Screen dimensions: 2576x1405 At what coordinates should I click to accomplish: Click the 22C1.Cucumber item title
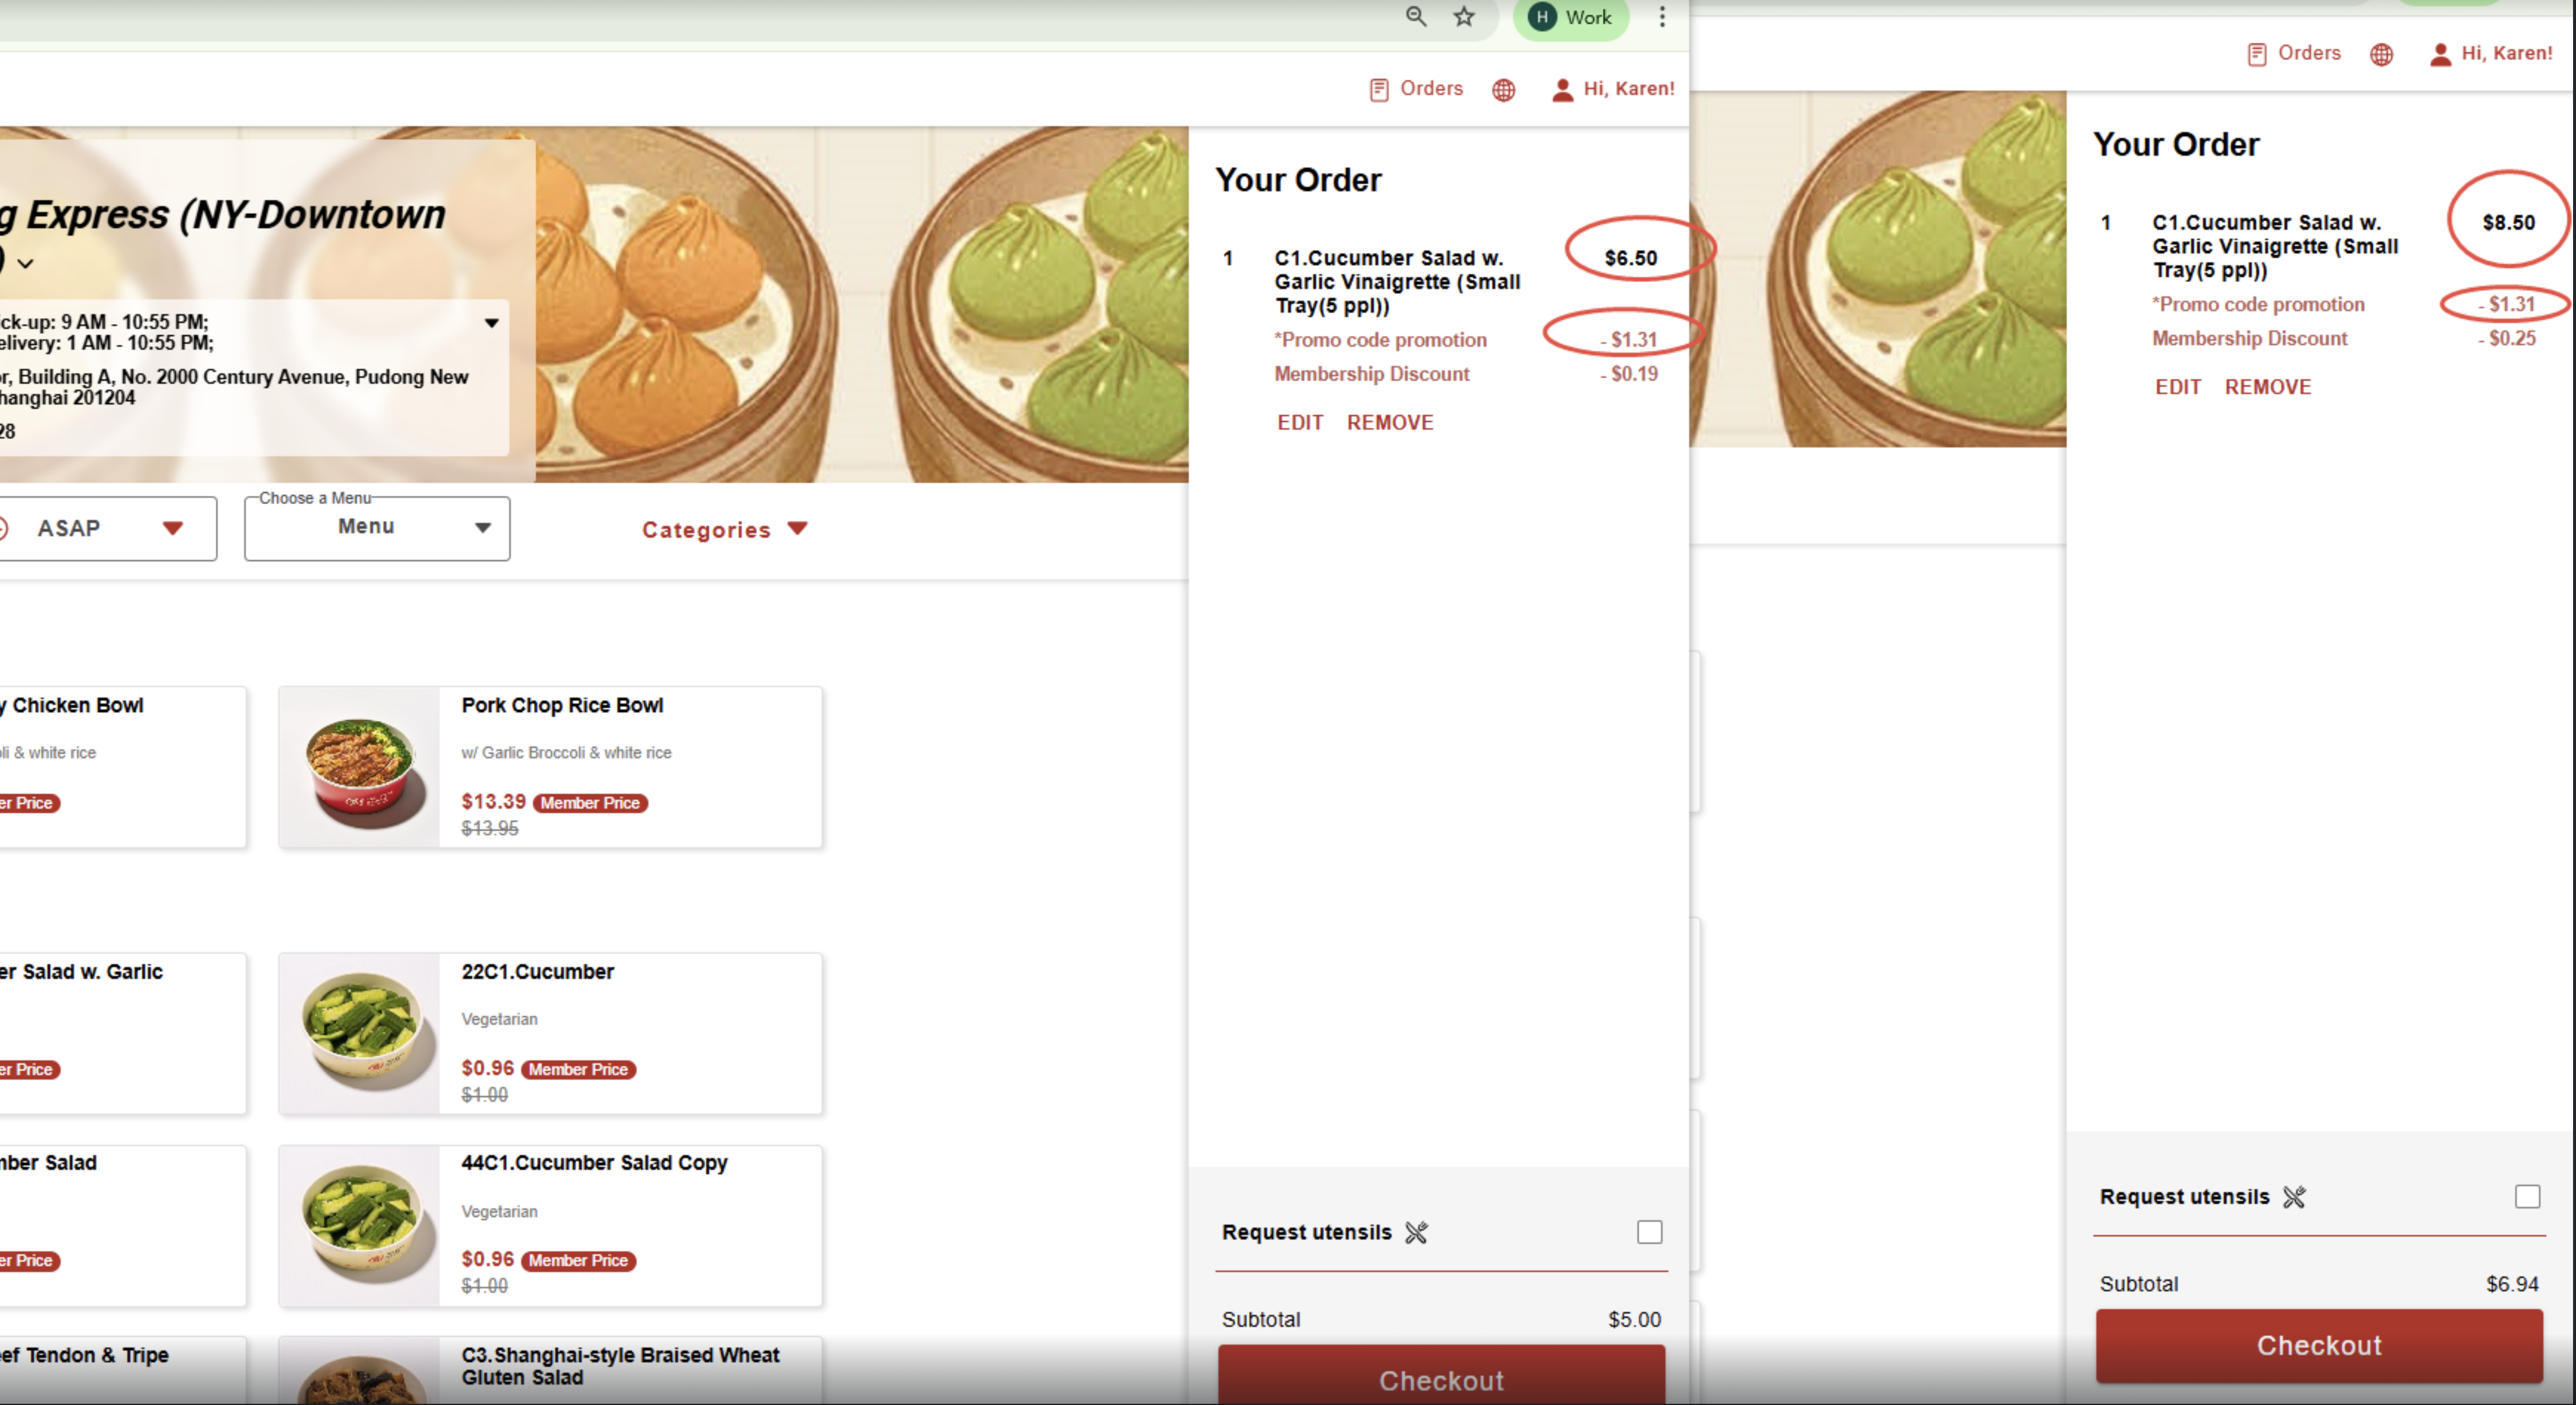(x=537, y=972)
